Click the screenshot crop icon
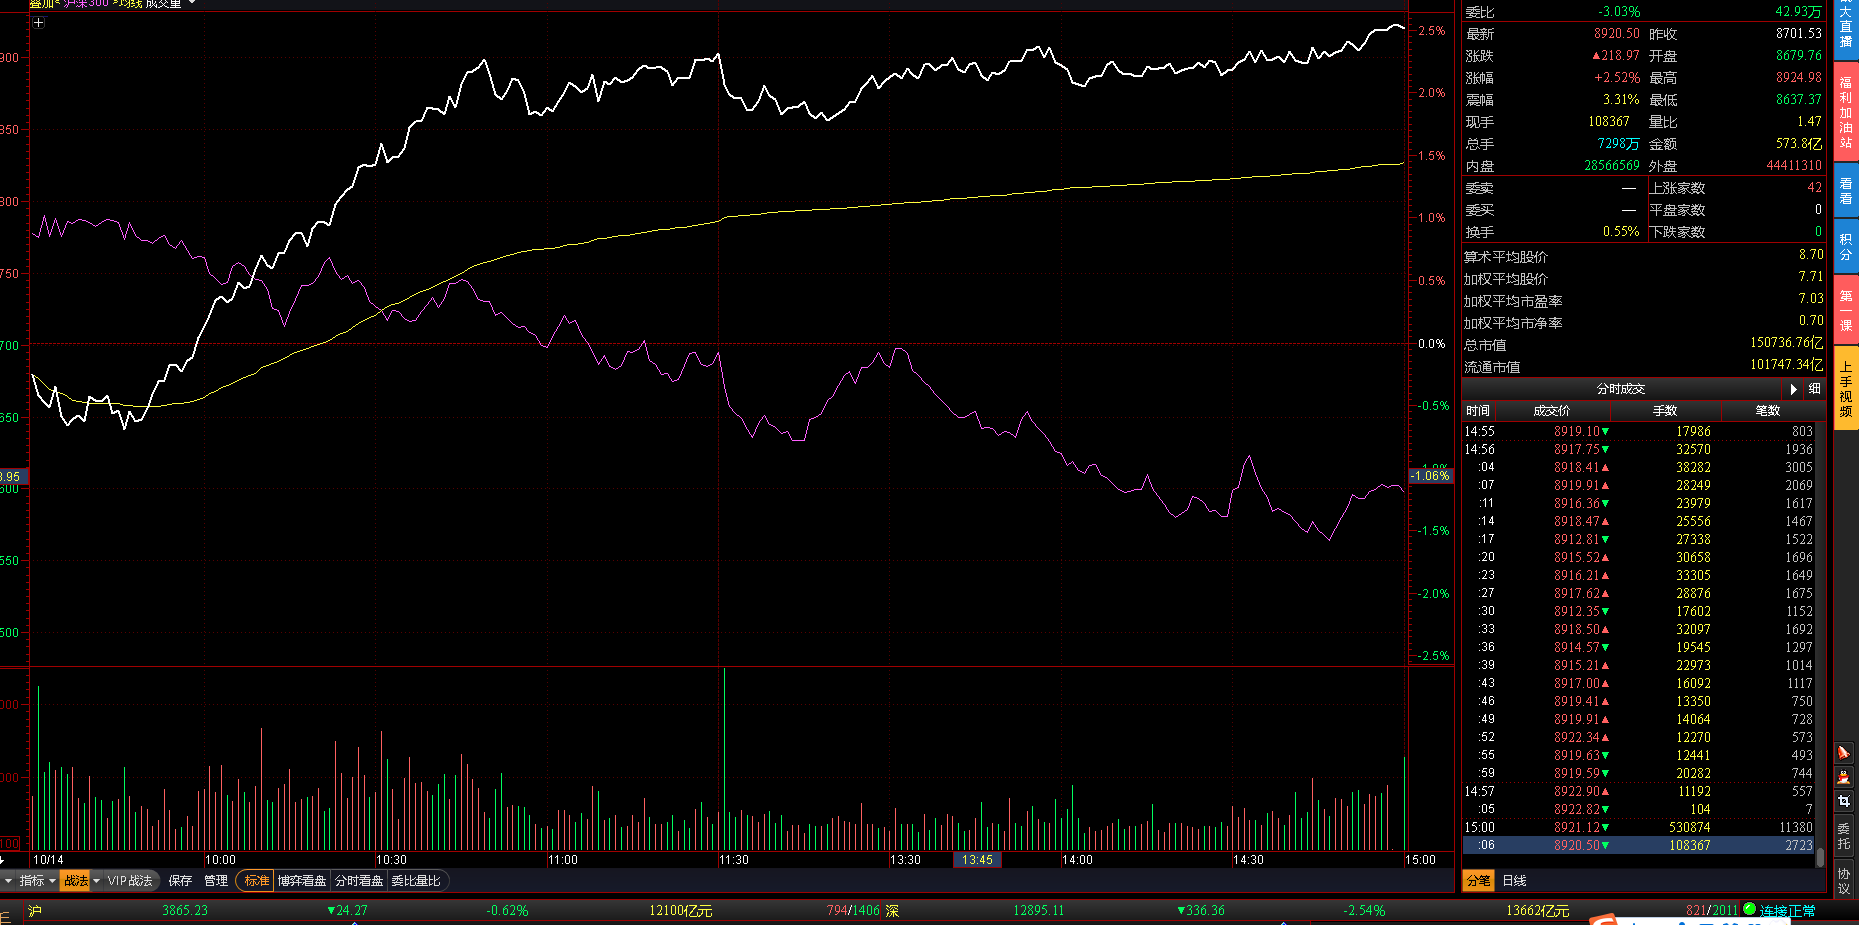The image size is (1859, 925). pyautogui.click(x=1844, y=802)
